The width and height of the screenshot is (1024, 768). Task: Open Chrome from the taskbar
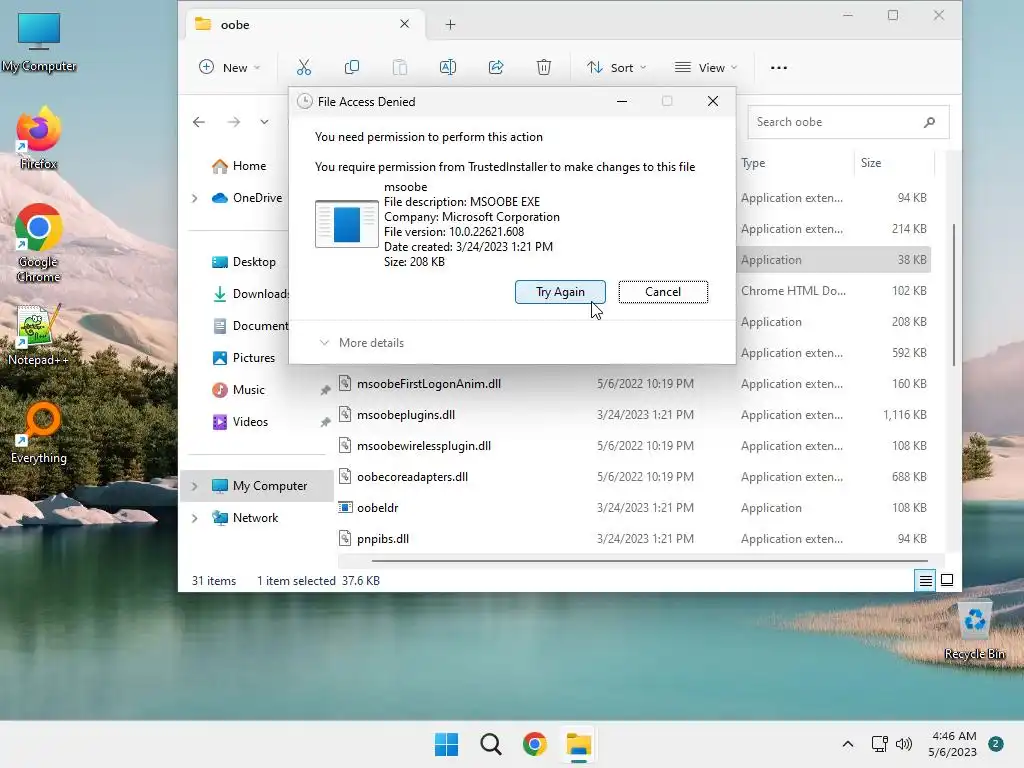[x=534, y=744]
